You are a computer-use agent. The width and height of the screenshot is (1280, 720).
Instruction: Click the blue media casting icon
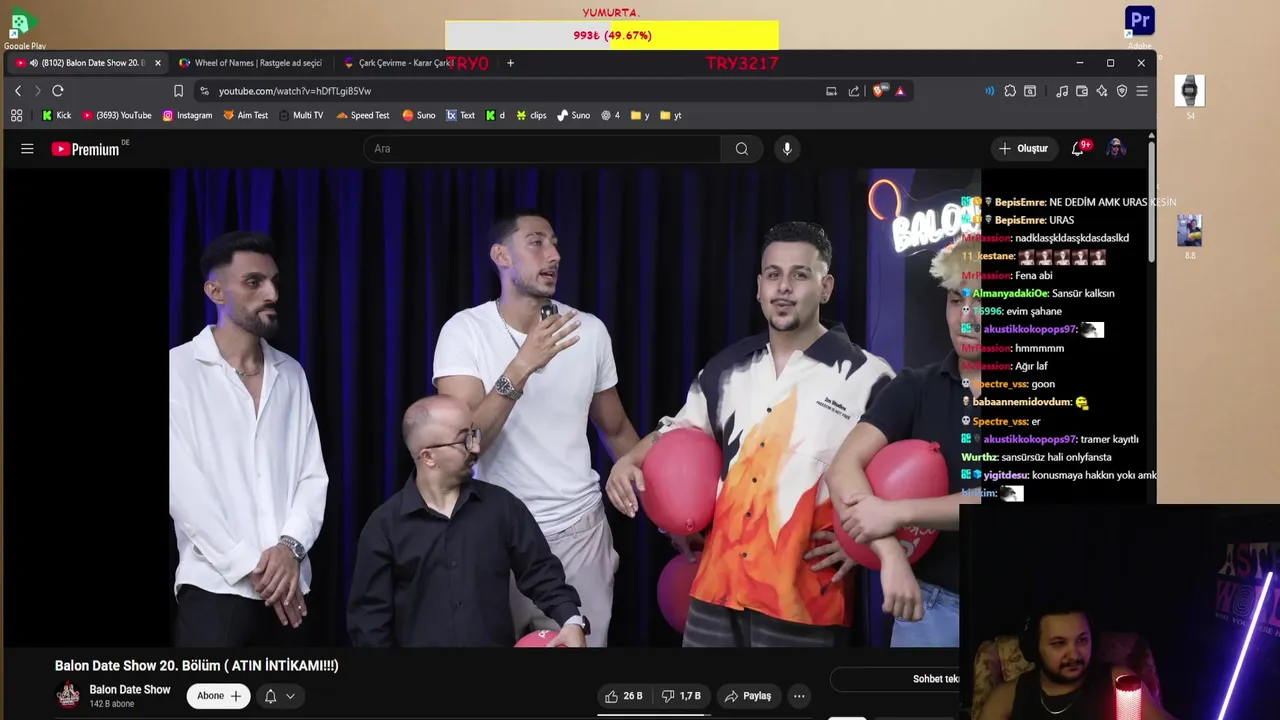point(989,91)
